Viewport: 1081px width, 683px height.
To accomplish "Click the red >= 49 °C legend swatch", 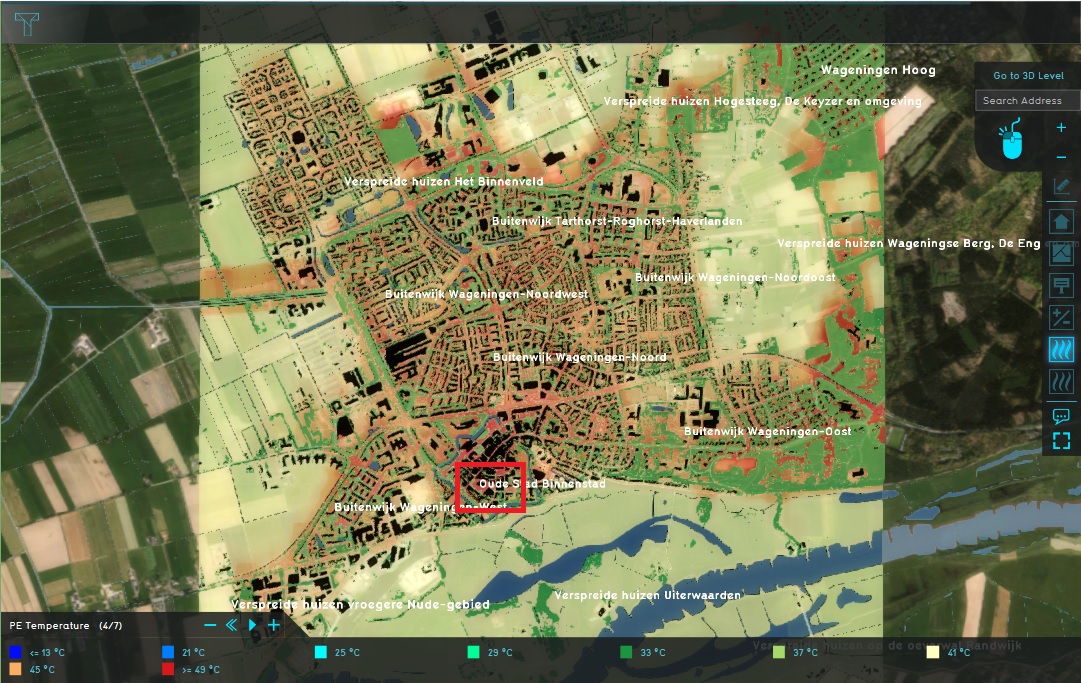I will [x=168, y=669].
